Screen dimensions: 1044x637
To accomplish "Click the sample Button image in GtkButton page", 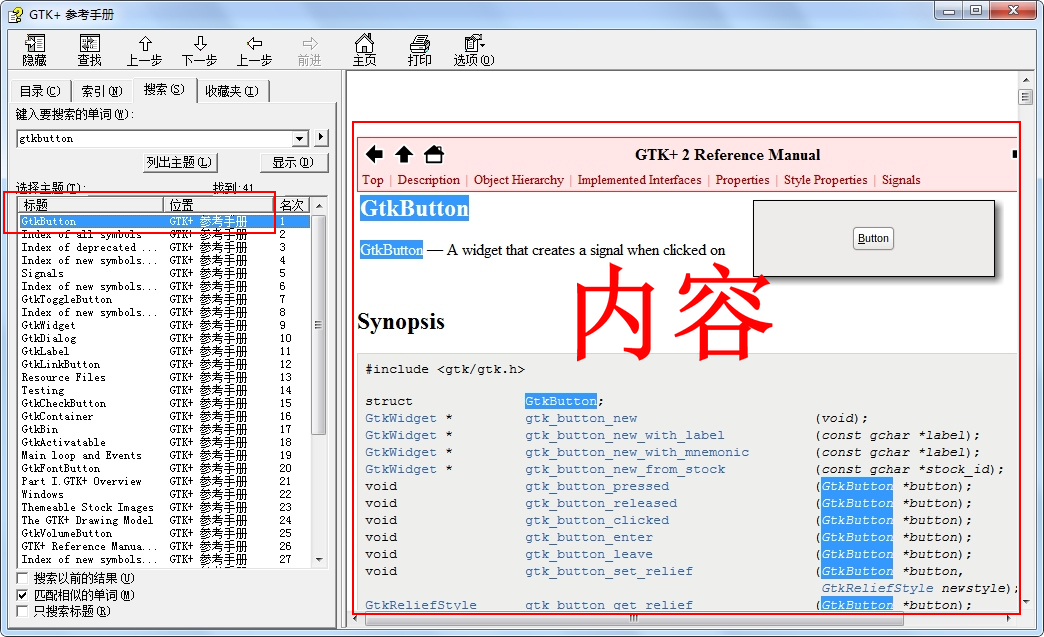I will 873,238.
